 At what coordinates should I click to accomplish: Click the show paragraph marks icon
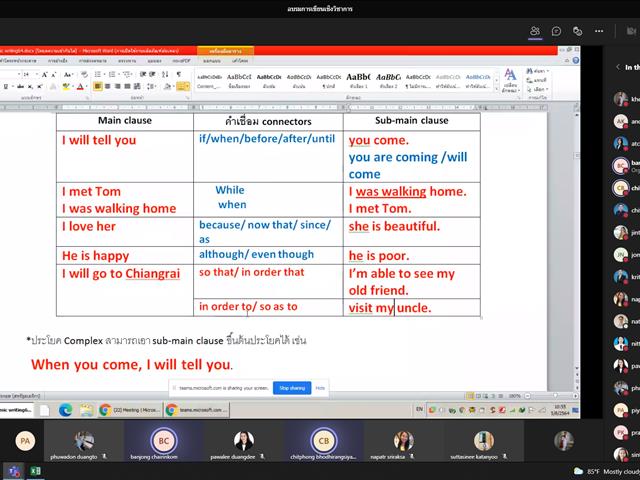pyautogui.click(x=178, y=74)
